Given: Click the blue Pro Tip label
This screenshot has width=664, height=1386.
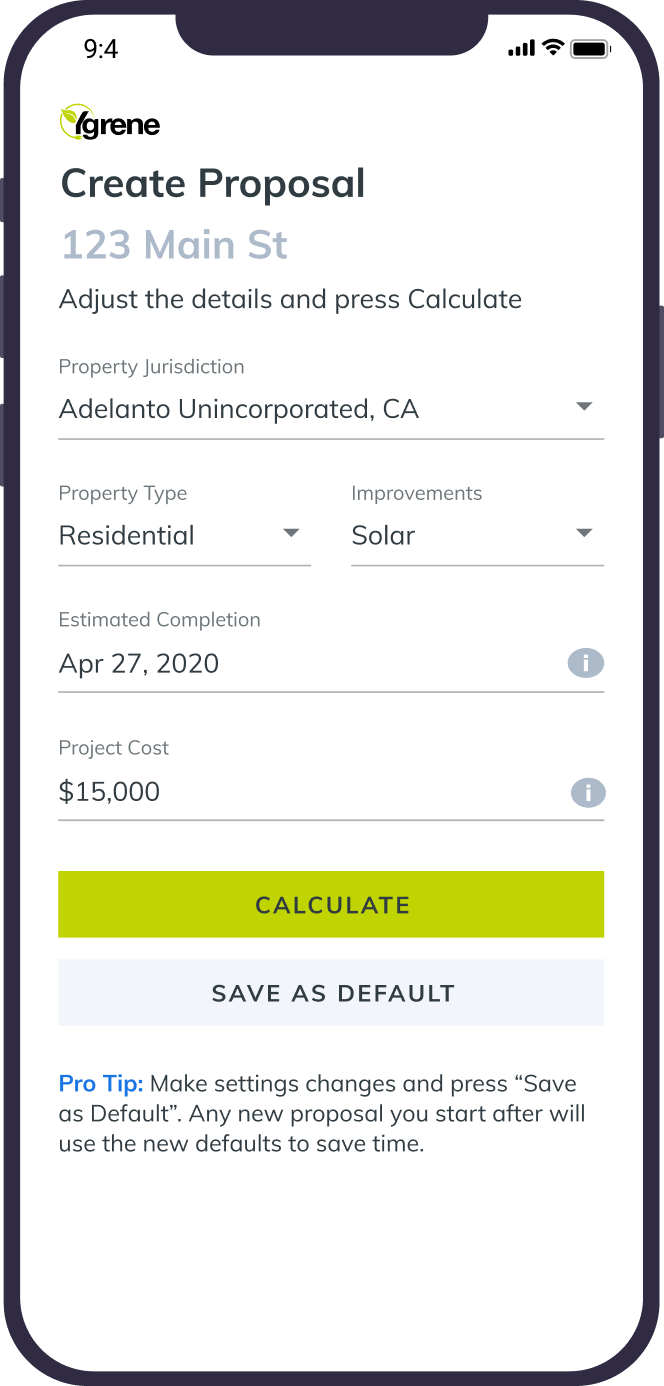Looking at the screenshot, I should 101,1084.
